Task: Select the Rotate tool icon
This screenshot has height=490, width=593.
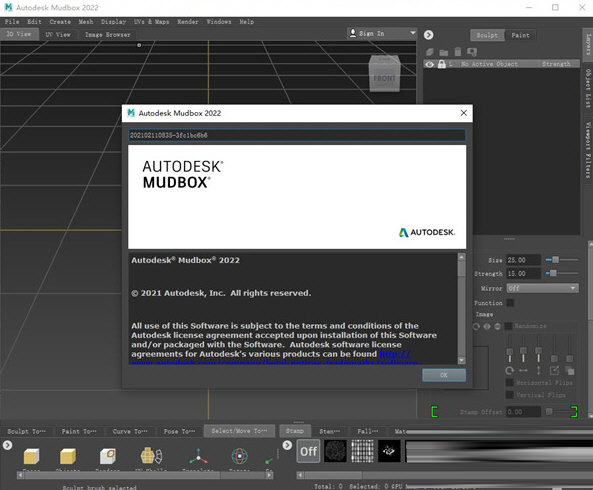Action: (x=239, y=456)
